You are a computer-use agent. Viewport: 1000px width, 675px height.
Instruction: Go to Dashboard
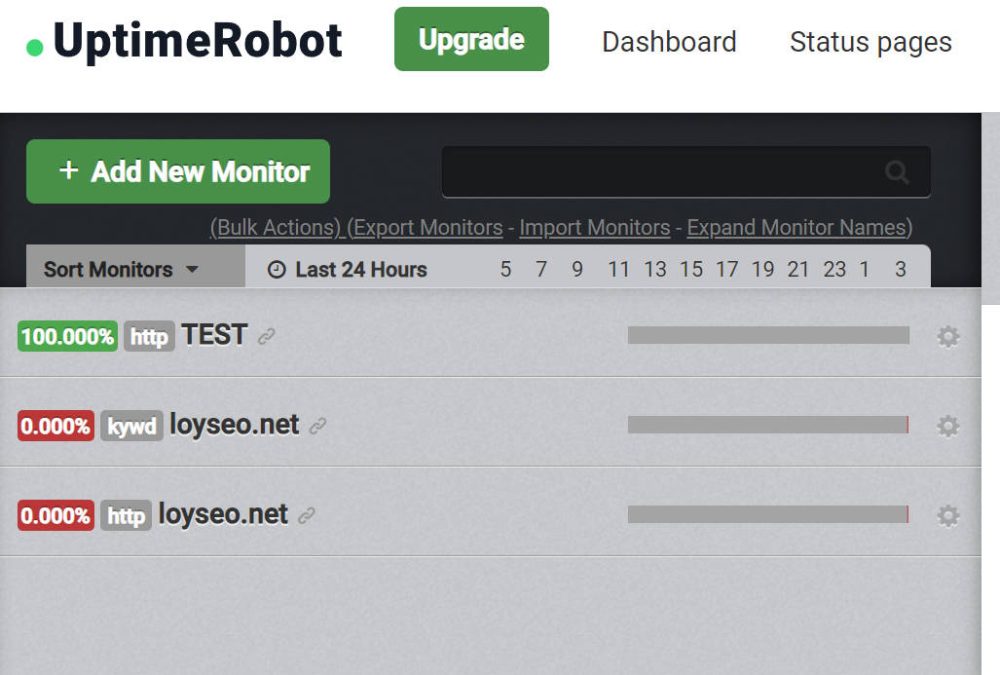coord(669,42)
